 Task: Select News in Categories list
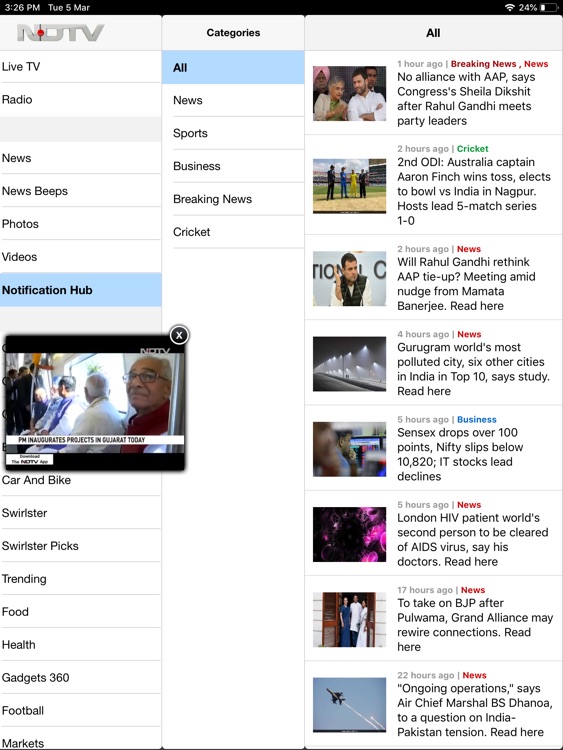click(x=233, y=100)
